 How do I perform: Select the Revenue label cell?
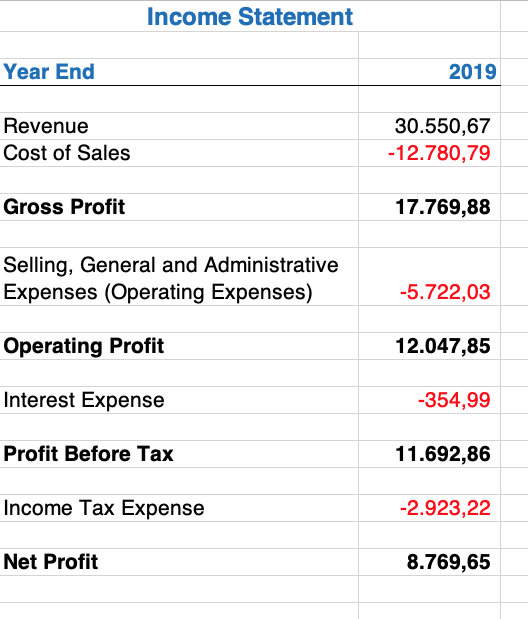coord(179,126)
